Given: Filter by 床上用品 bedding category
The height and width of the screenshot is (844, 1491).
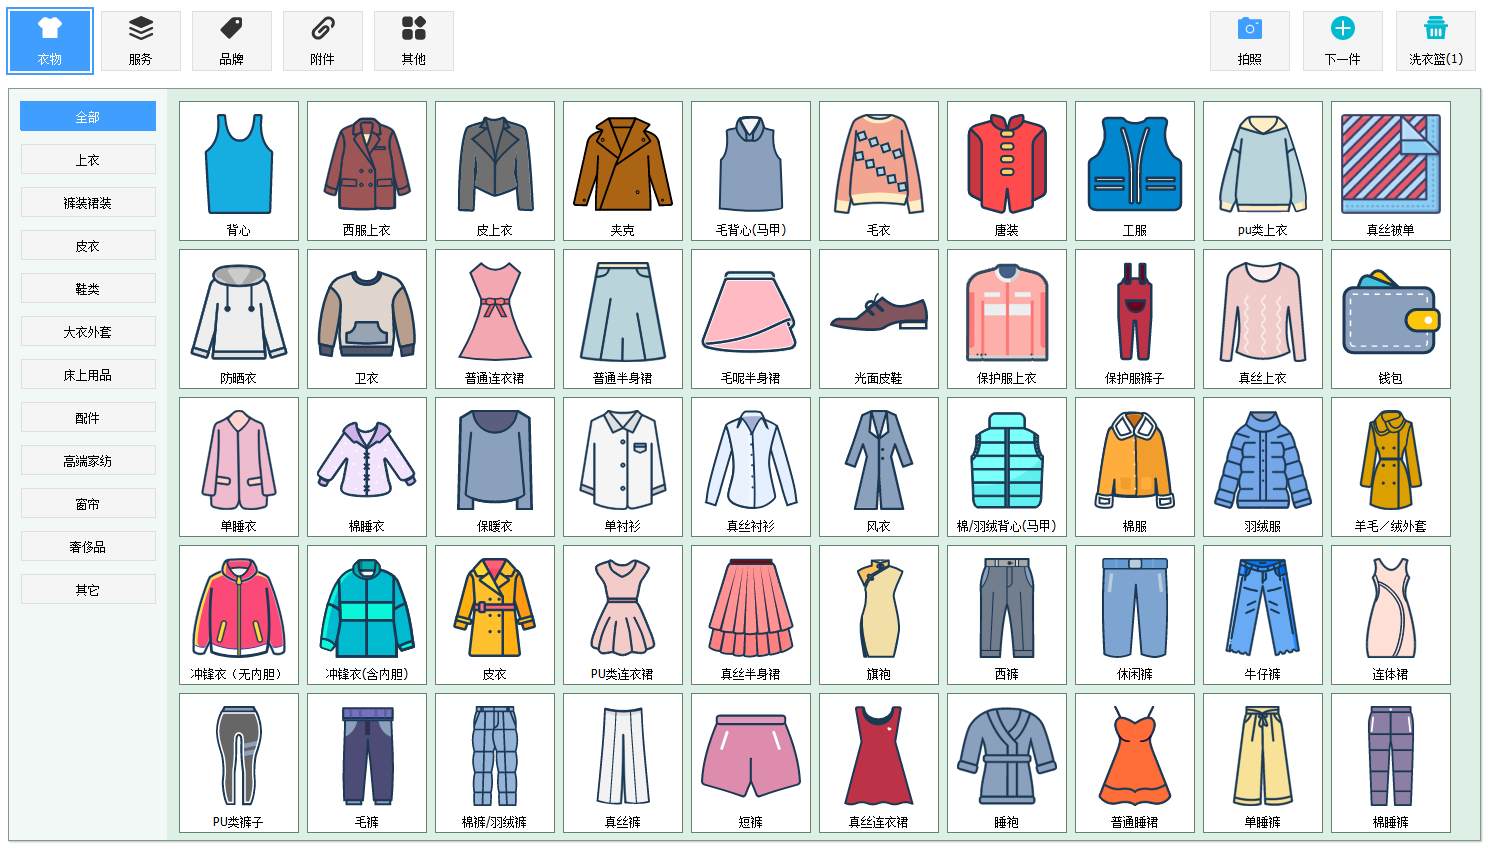Looking at the screenshot, I should pyautogui.click(x=88, y=375).
